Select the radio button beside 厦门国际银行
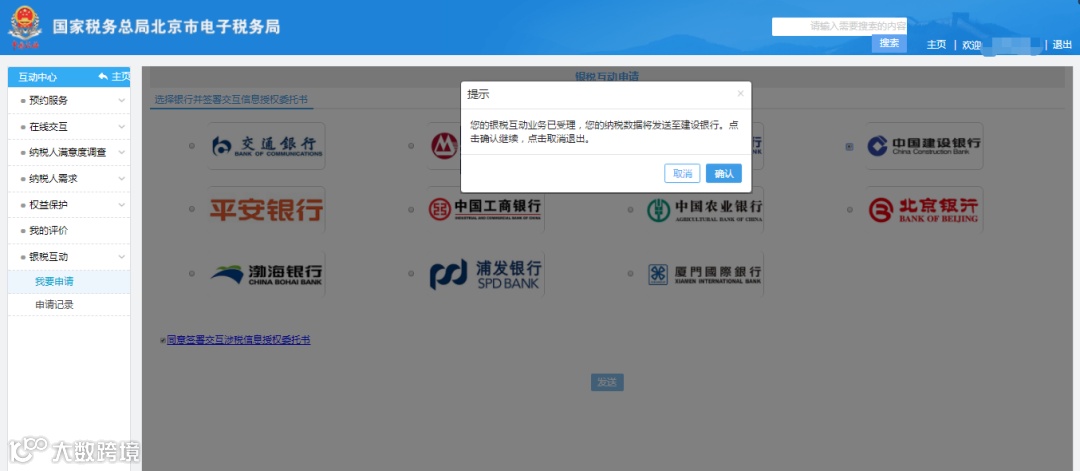 click(630, 273)
